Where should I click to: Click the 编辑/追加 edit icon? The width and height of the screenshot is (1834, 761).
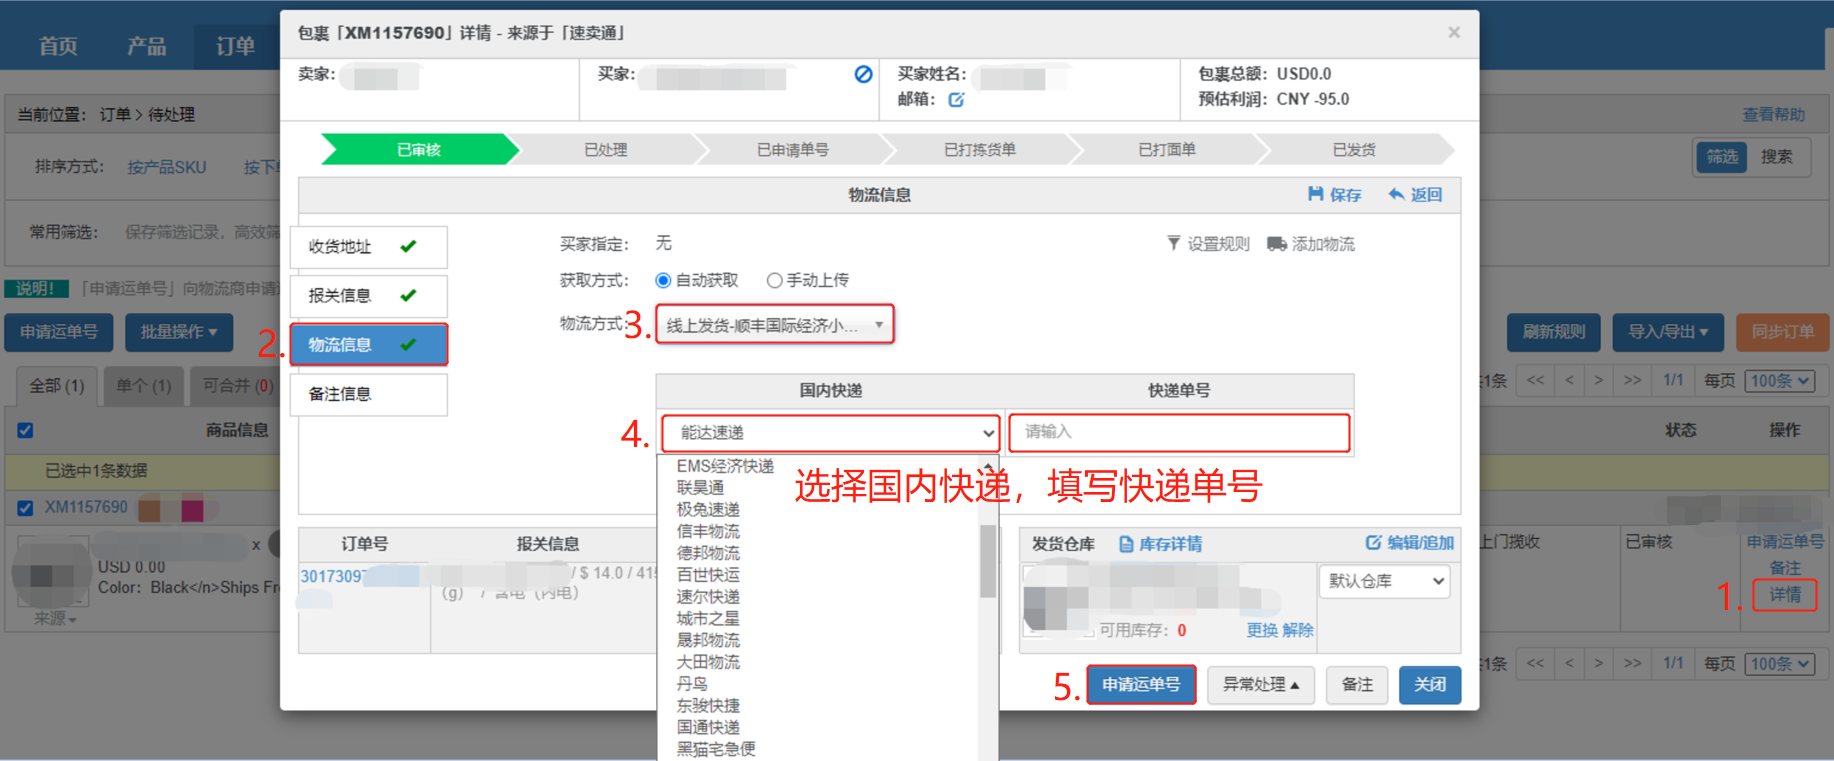[1373, 542]
